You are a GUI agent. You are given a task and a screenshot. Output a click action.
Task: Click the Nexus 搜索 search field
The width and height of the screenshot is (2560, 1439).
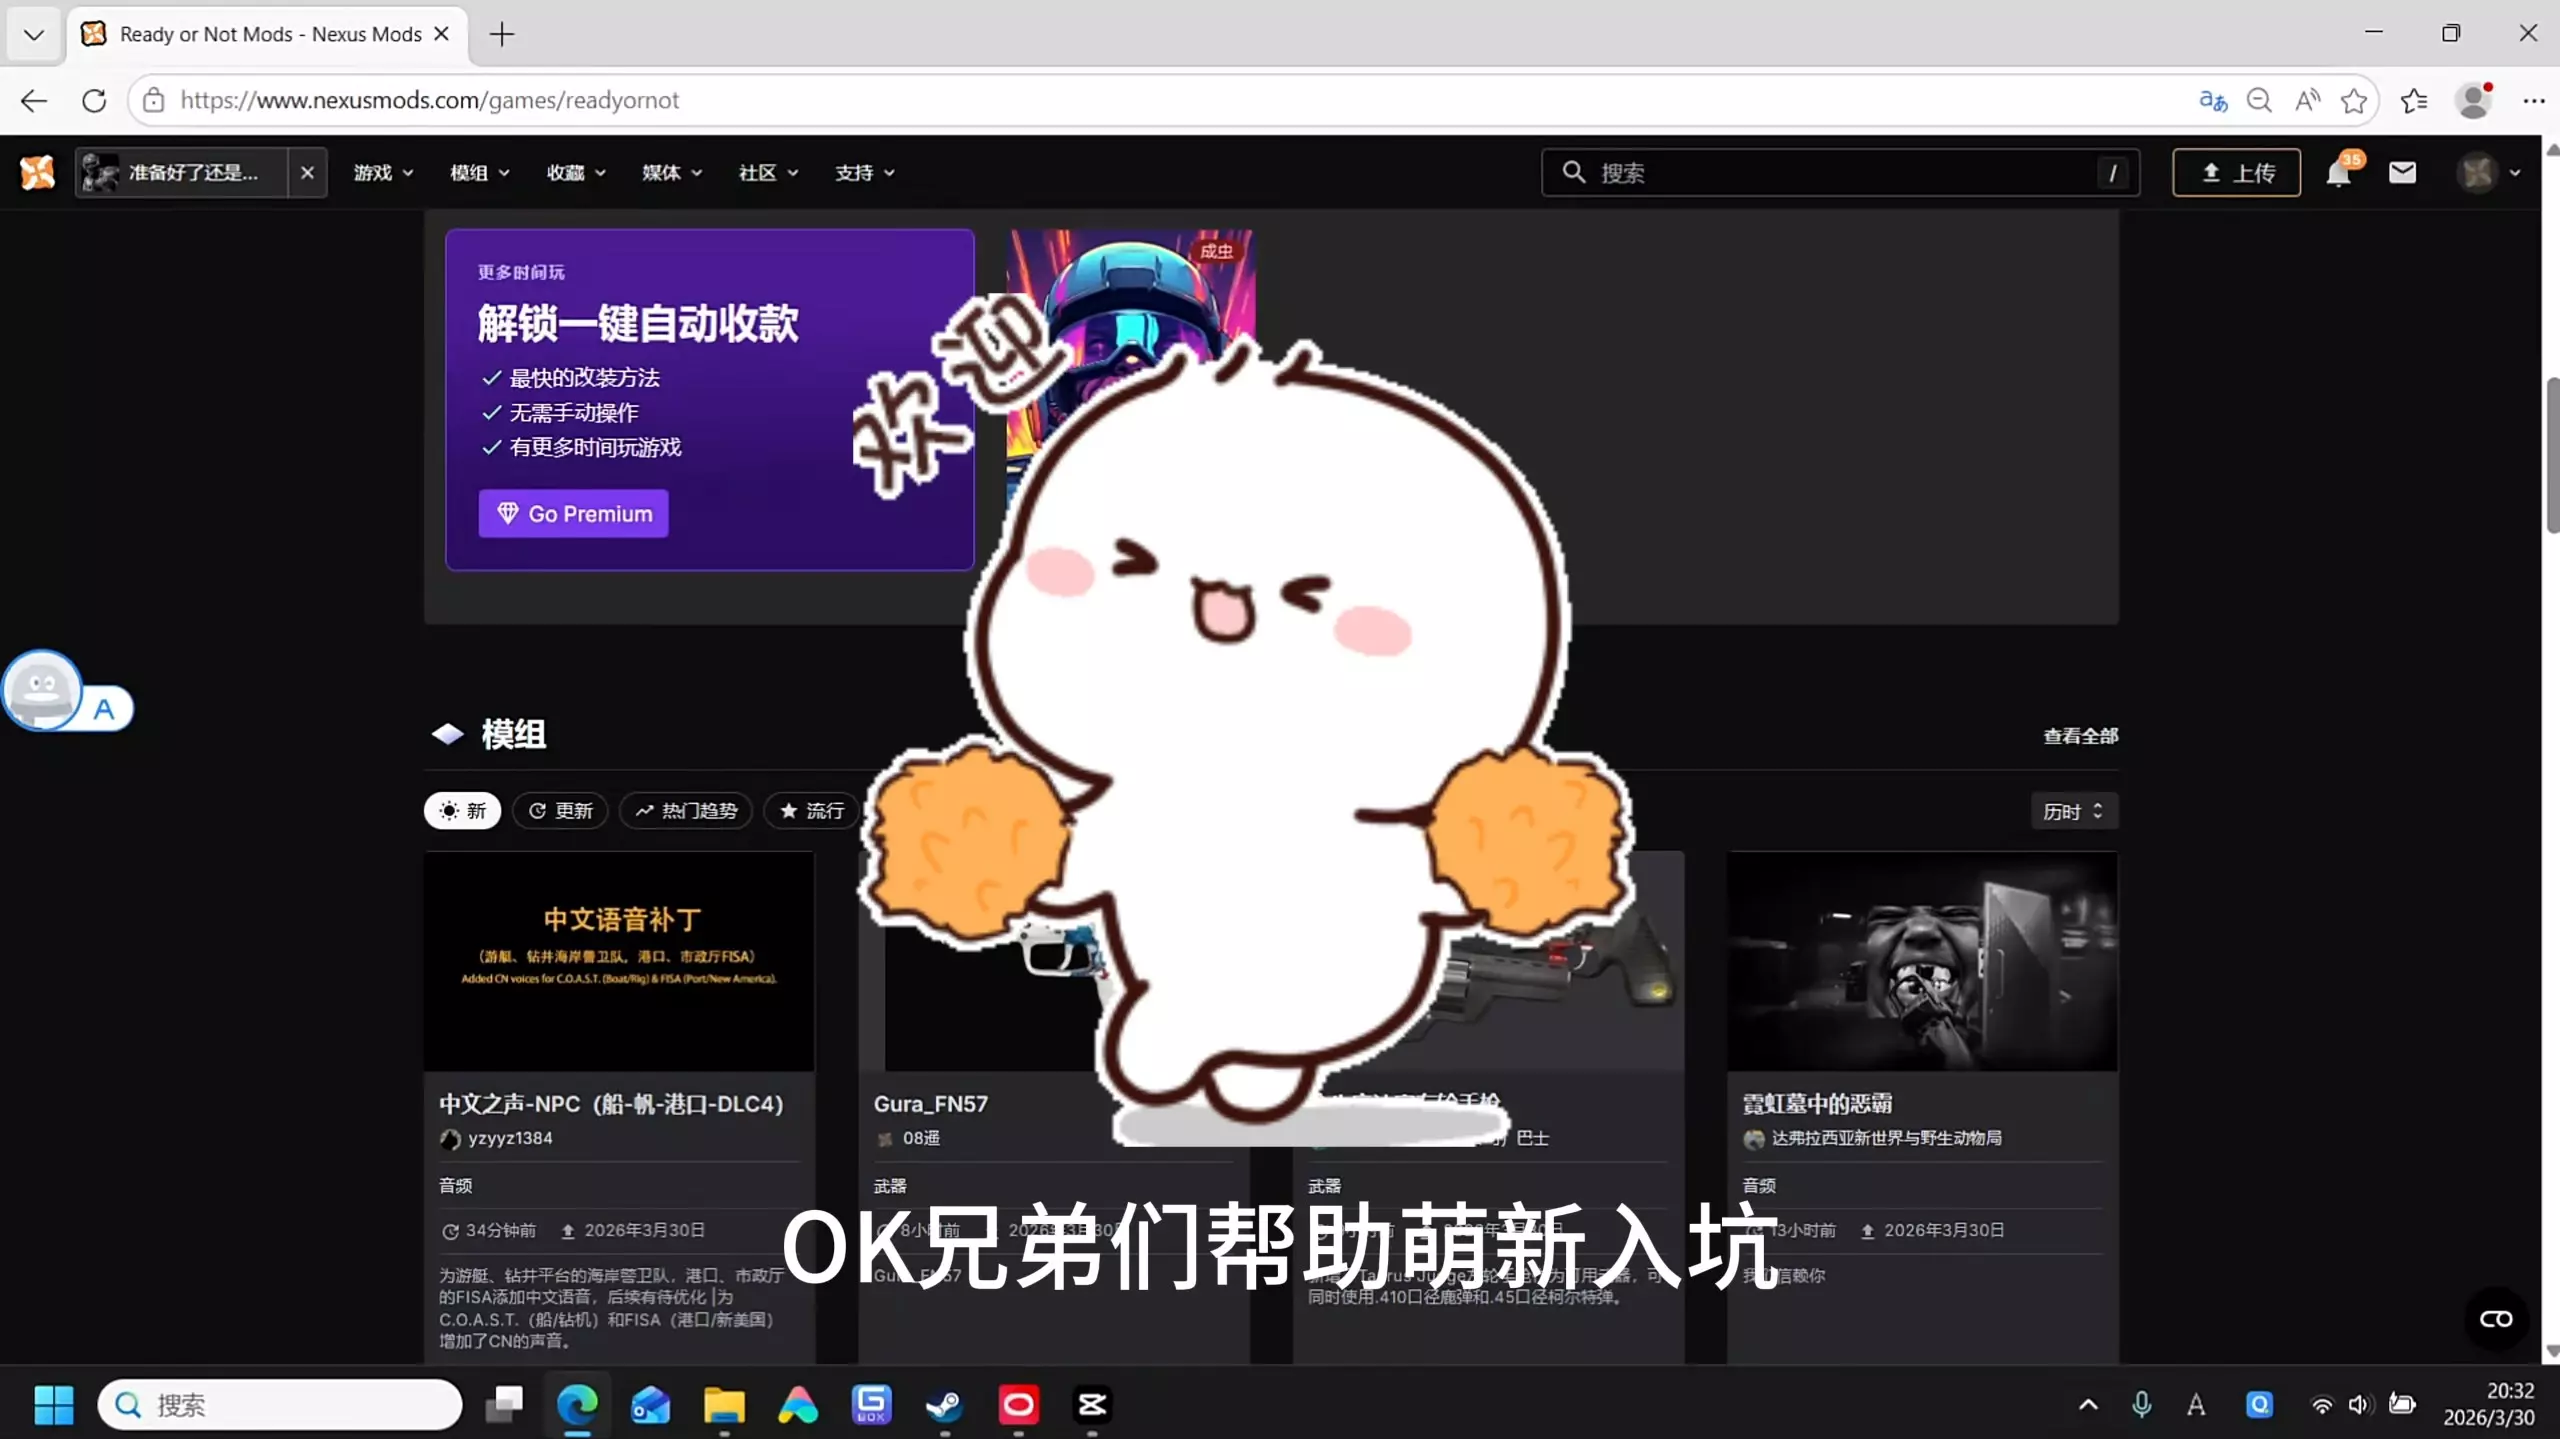[1840, 173]
